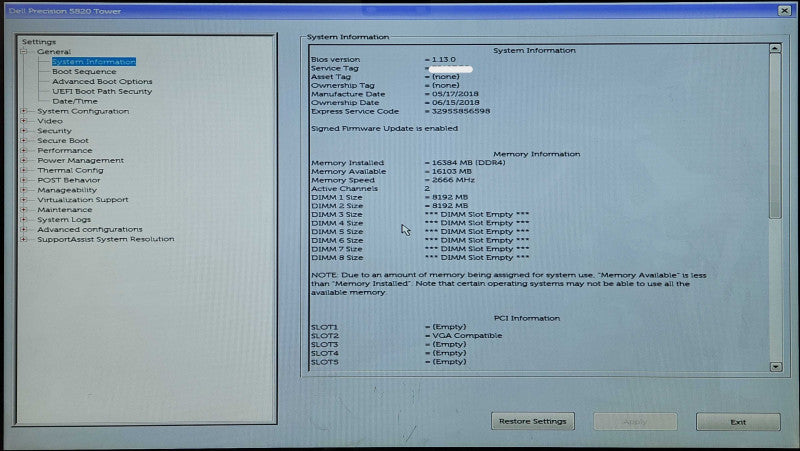800x451 pixels.
Task: Select System Configuration category label
Action: point(83,111)
